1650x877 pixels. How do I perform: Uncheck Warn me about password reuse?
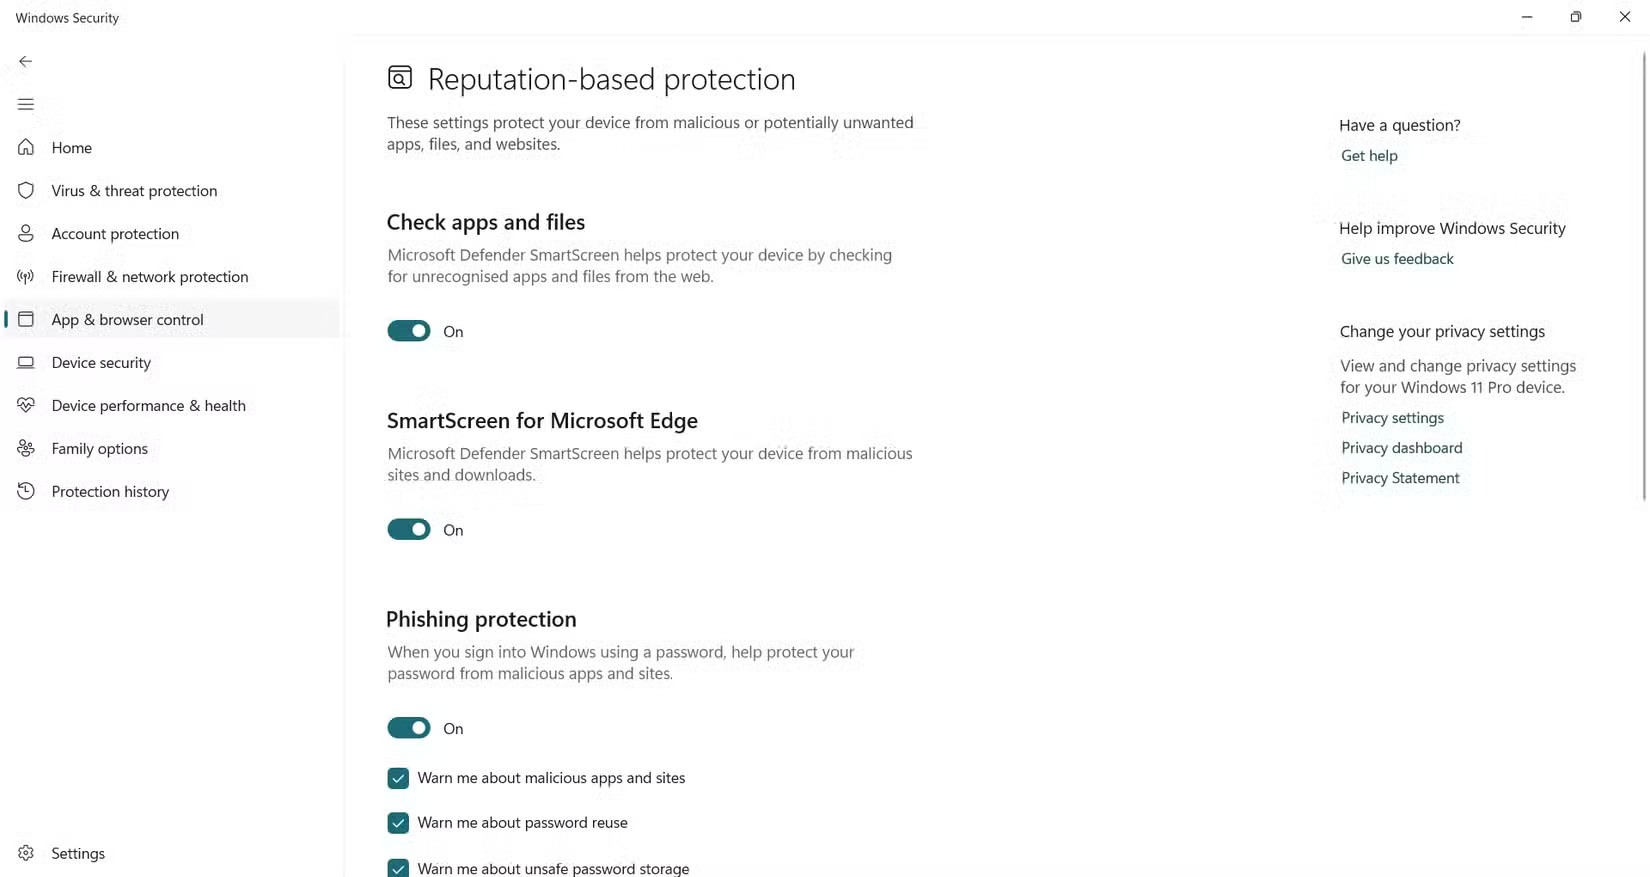click(397, 822)
